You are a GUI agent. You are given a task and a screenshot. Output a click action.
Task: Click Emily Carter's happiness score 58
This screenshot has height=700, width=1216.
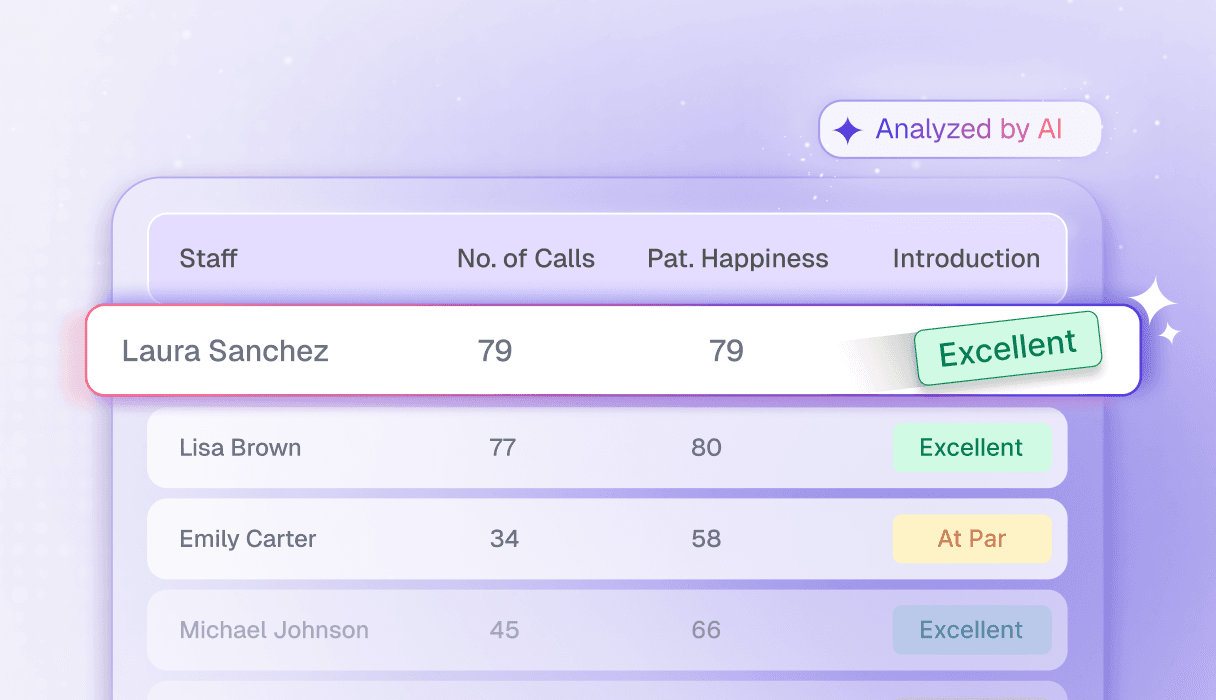(706, 539)
